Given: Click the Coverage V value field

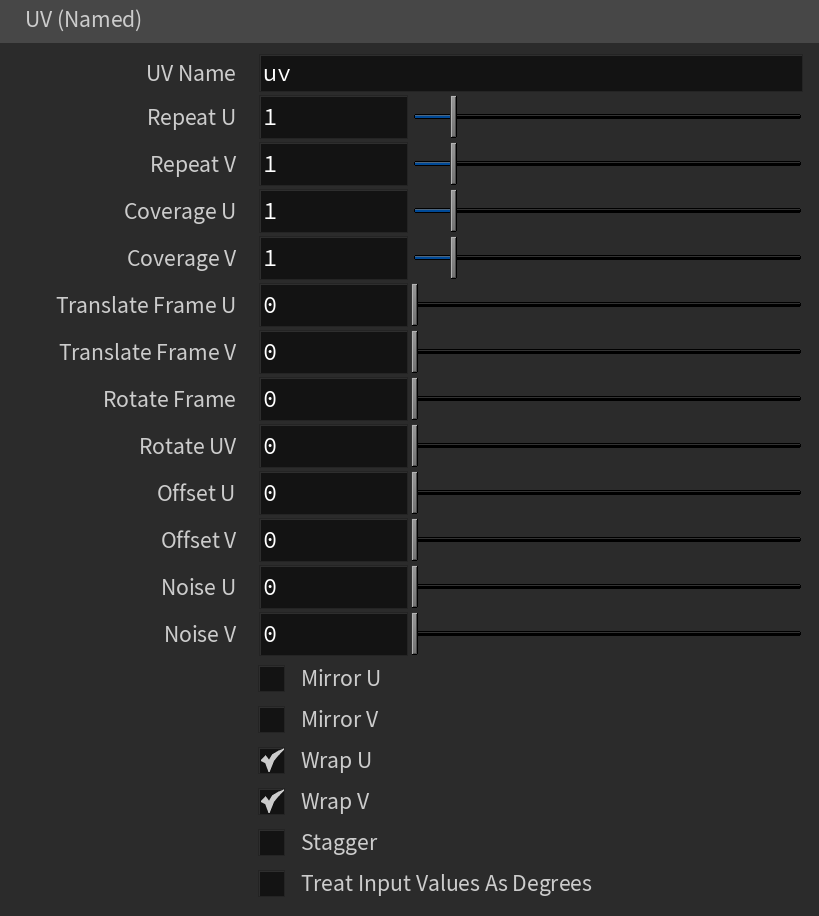Looking at the screenshot, I should tap(334, 258).
